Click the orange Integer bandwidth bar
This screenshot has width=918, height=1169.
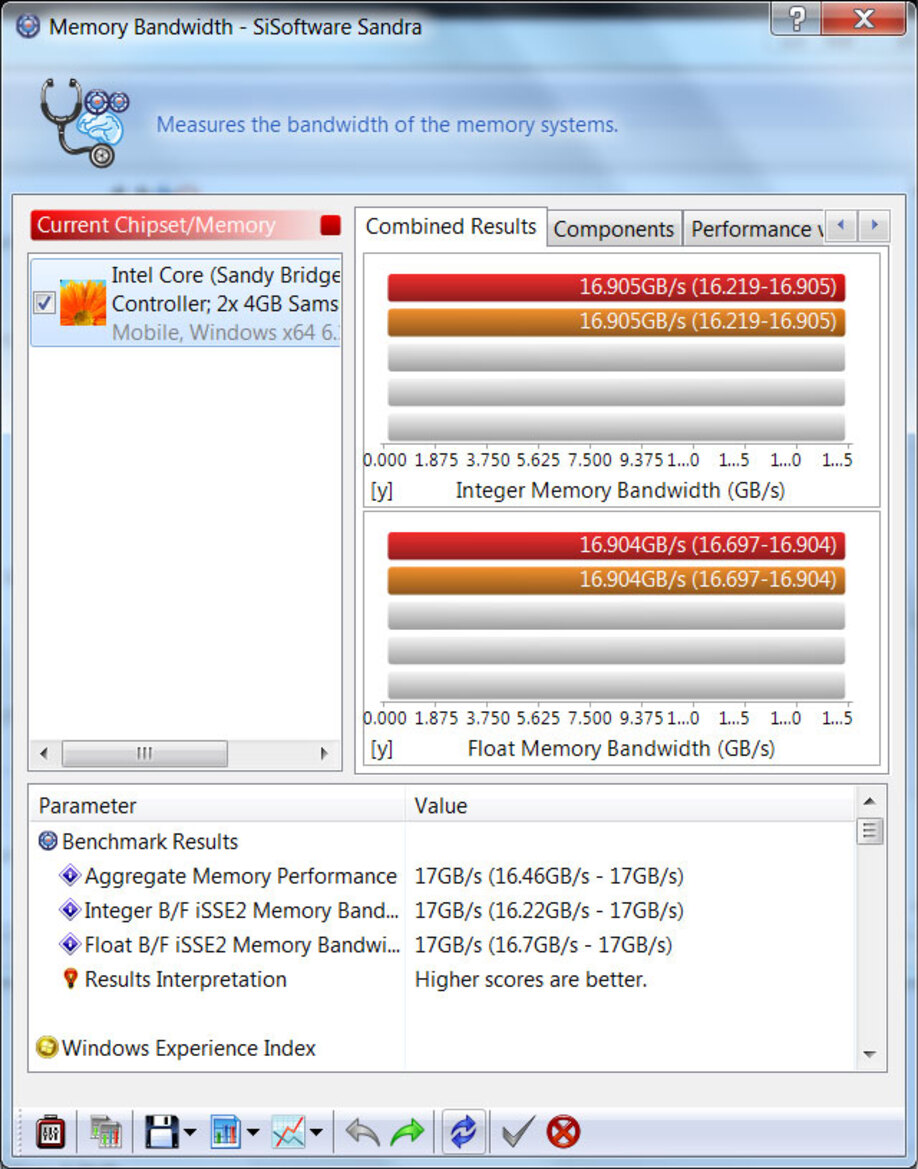(x=616, y=321)
